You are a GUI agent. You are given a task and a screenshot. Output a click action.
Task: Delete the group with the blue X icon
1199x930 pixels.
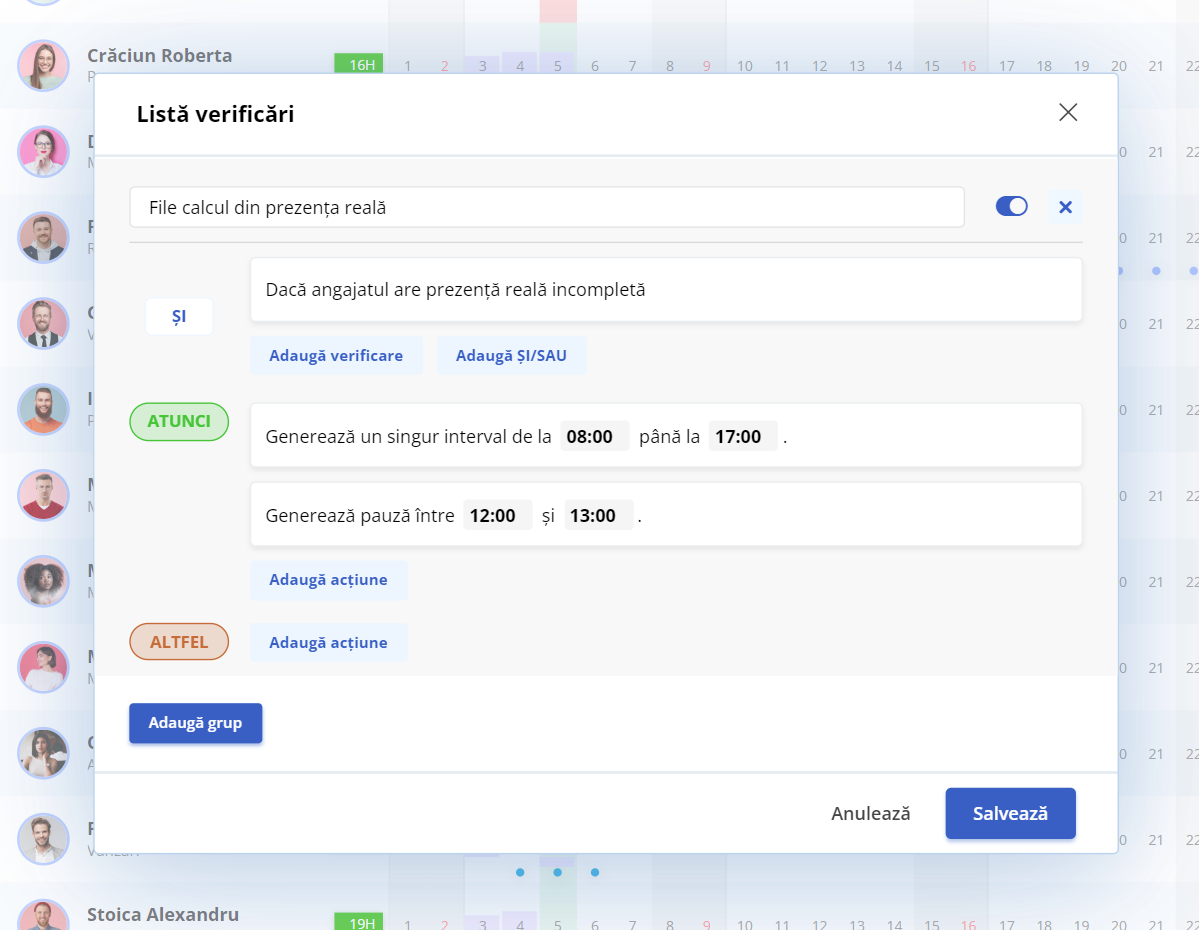pos(1065,206)
